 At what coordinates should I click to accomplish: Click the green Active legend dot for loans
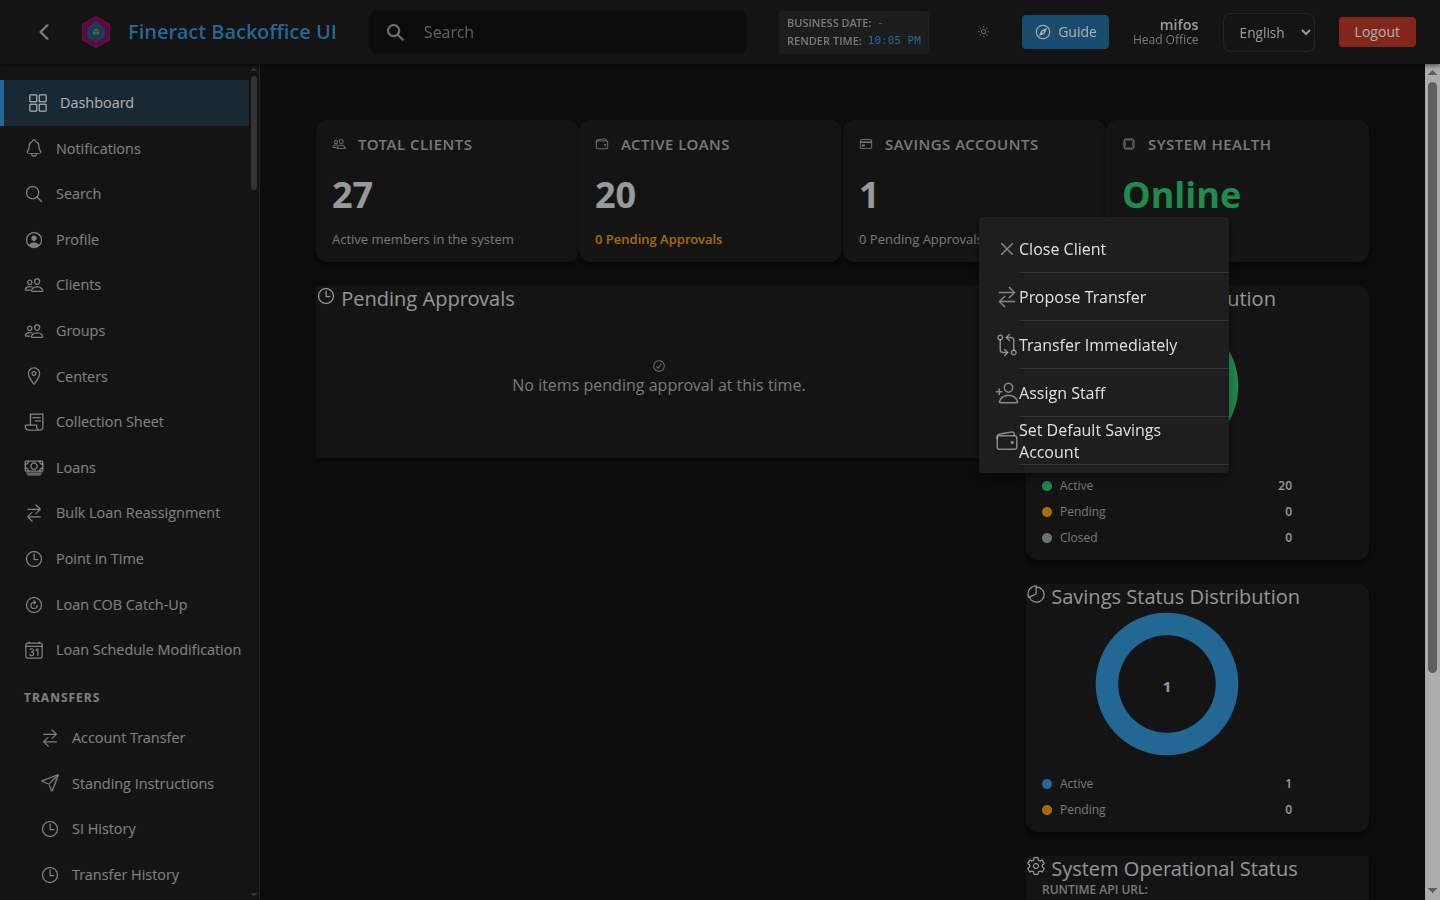point(1047,486)
